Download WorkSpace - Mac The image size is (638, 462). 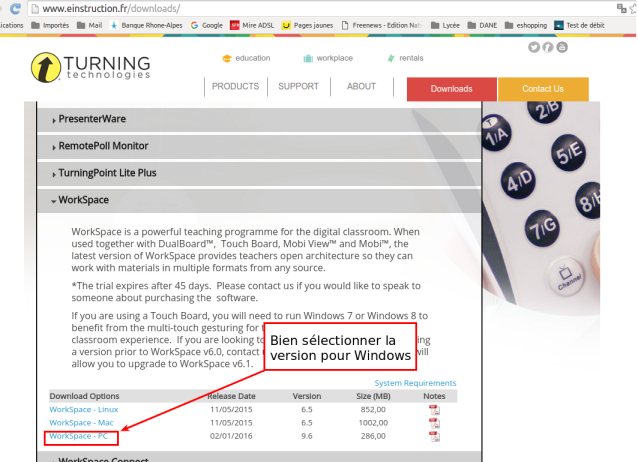81,423
